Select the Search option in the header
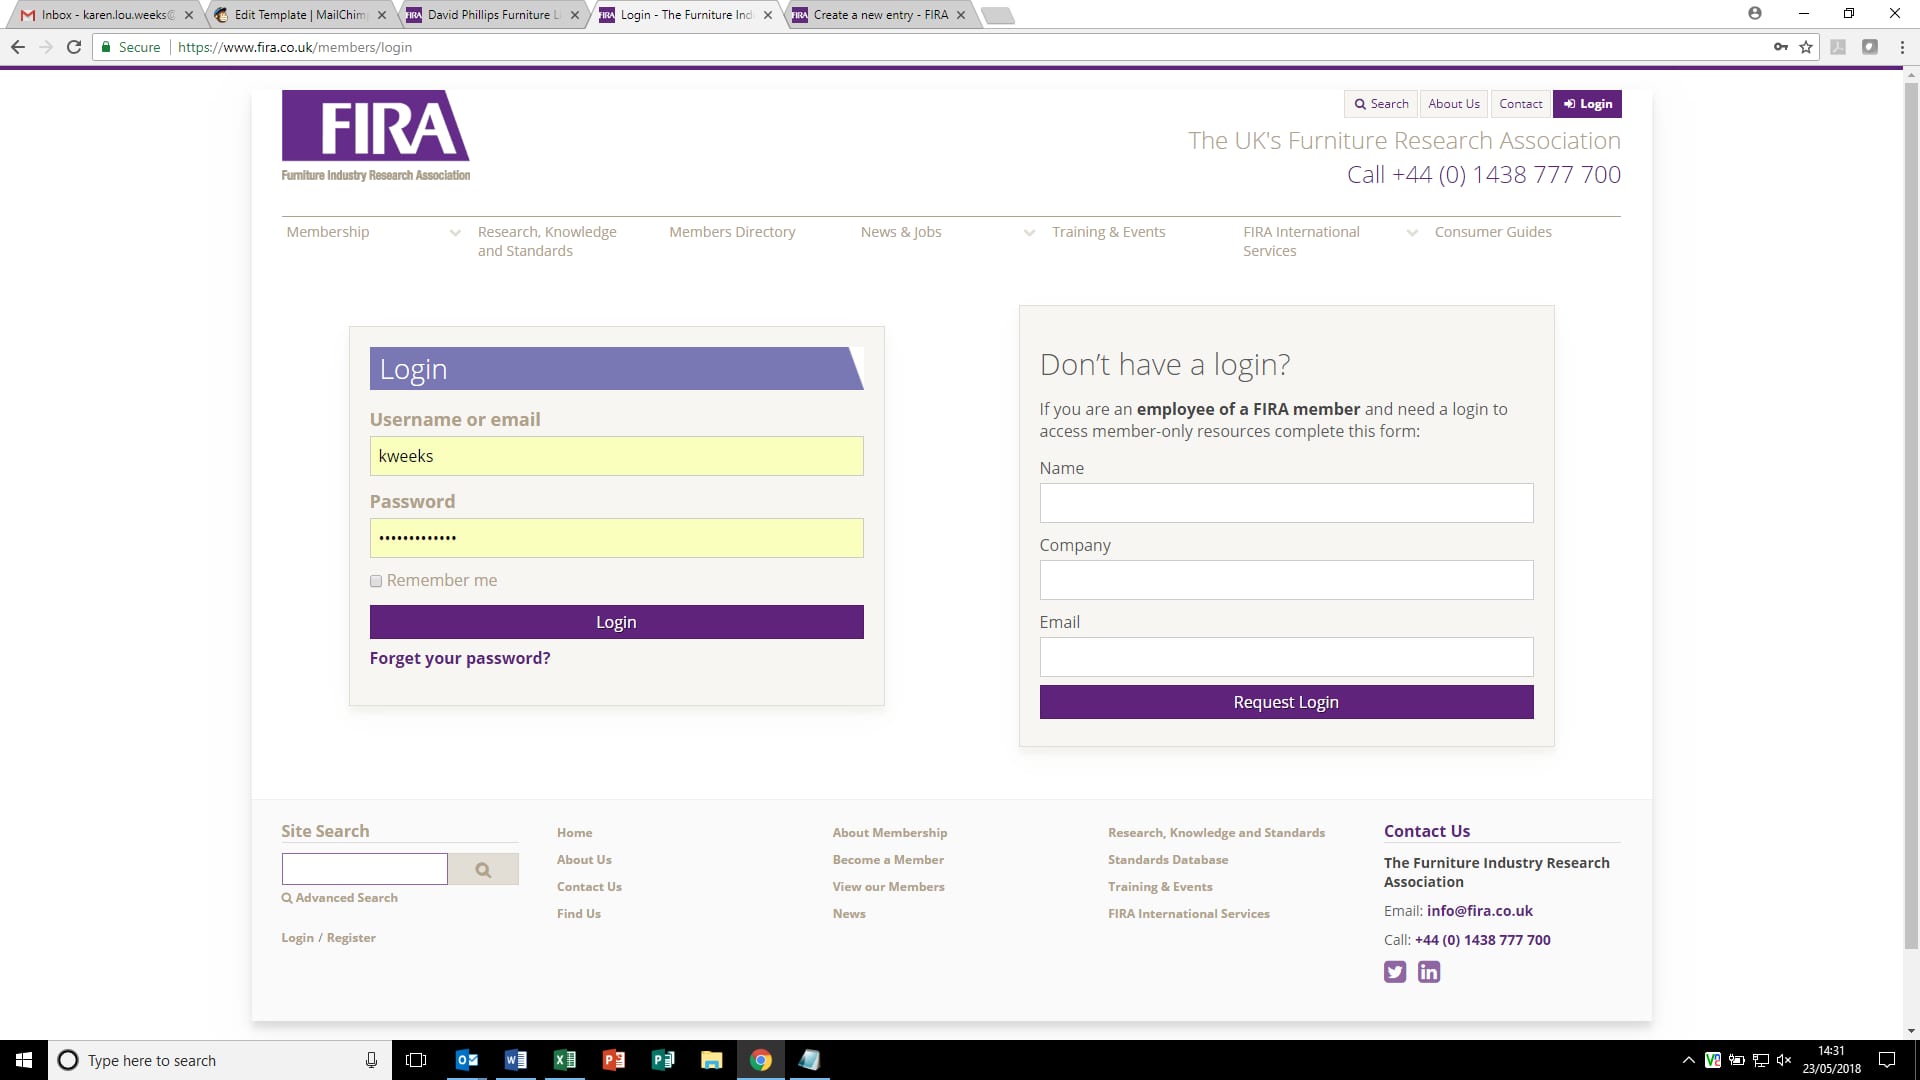This screenshot has width=1920, height=1080. pos(1381,103)
